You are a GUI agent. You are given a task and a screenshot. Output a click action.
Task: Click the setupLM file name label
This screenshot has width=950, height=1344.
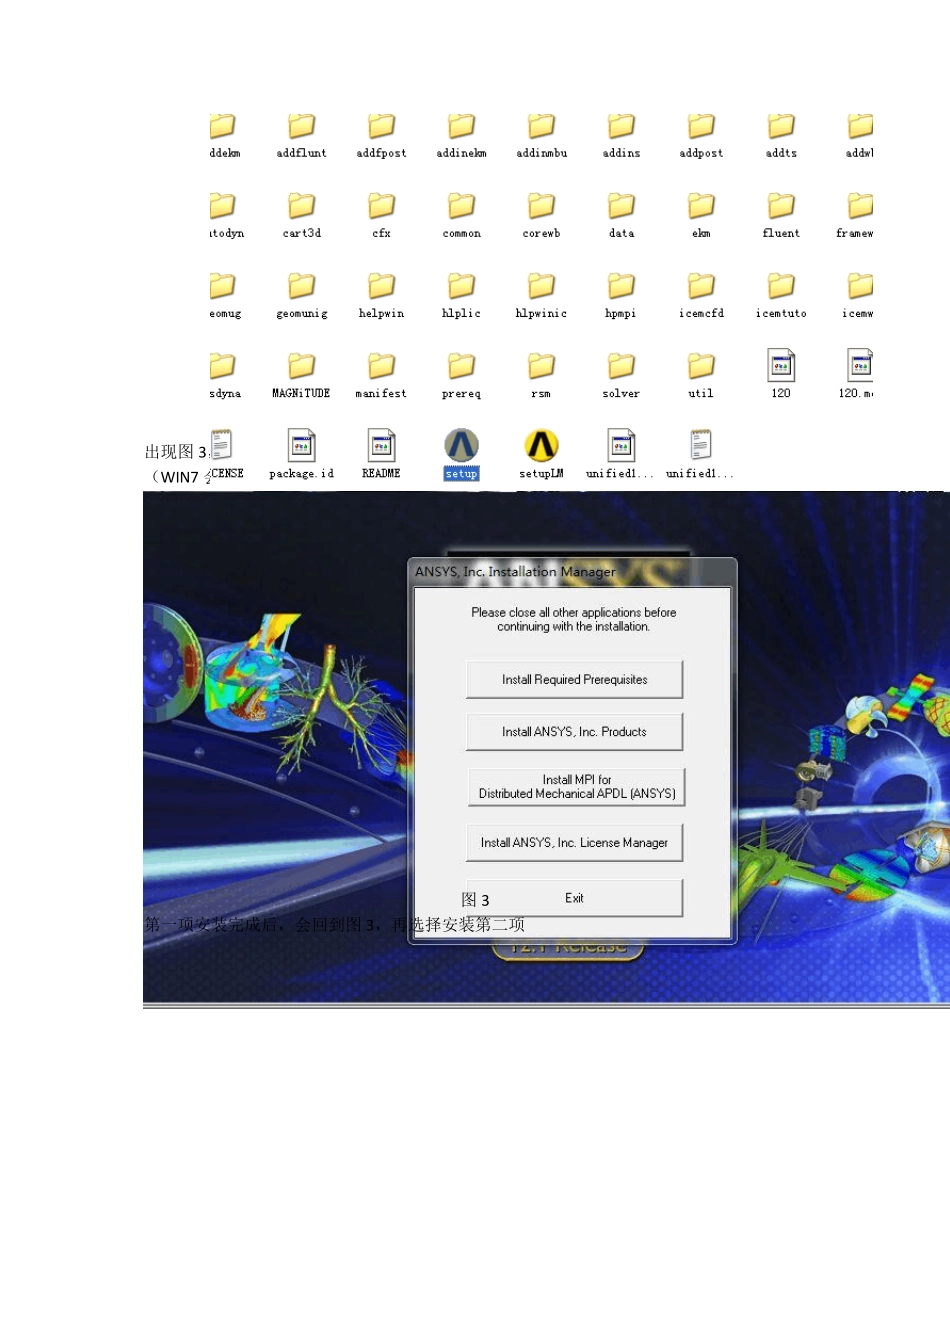pos(541,474)
